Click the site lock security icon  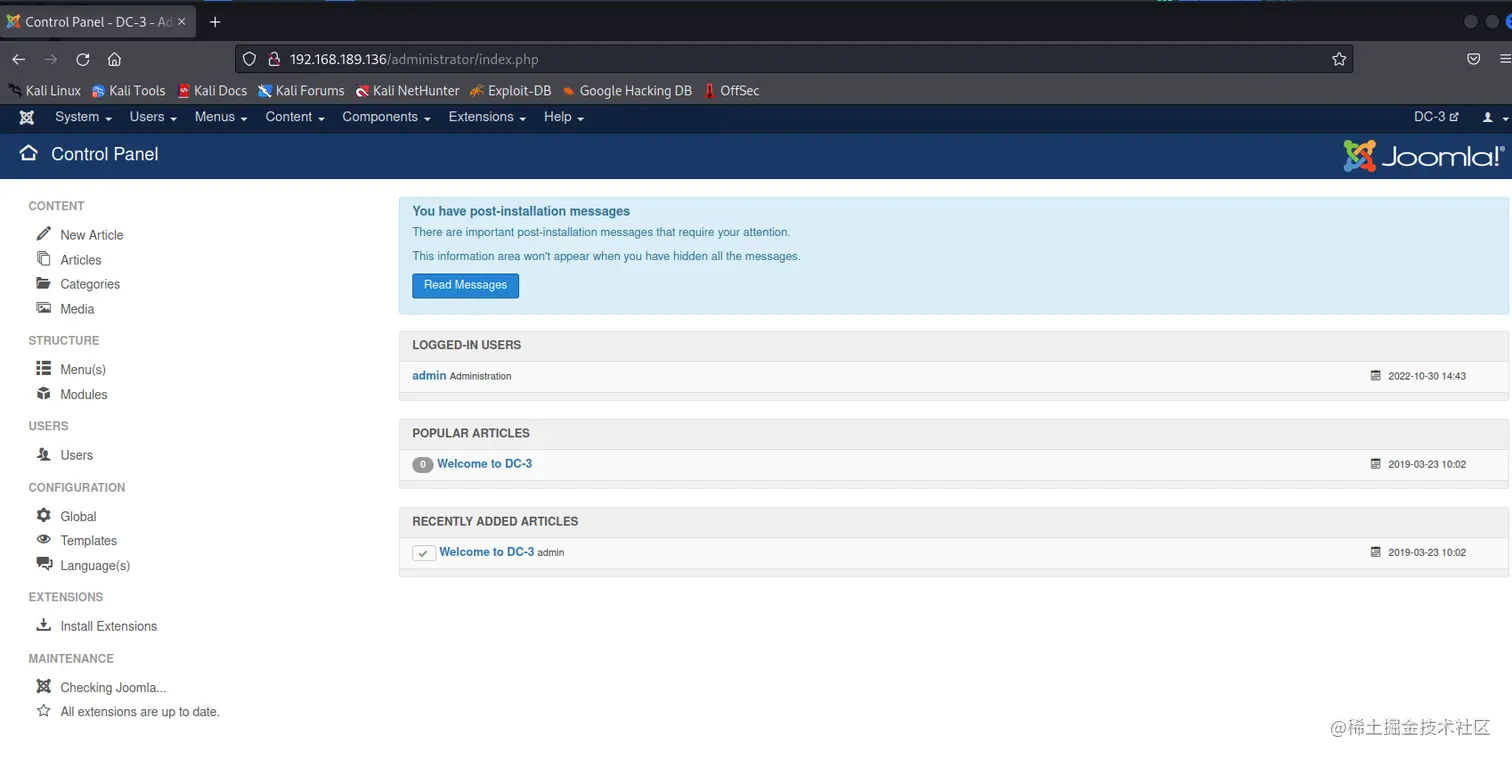point(273,59)
